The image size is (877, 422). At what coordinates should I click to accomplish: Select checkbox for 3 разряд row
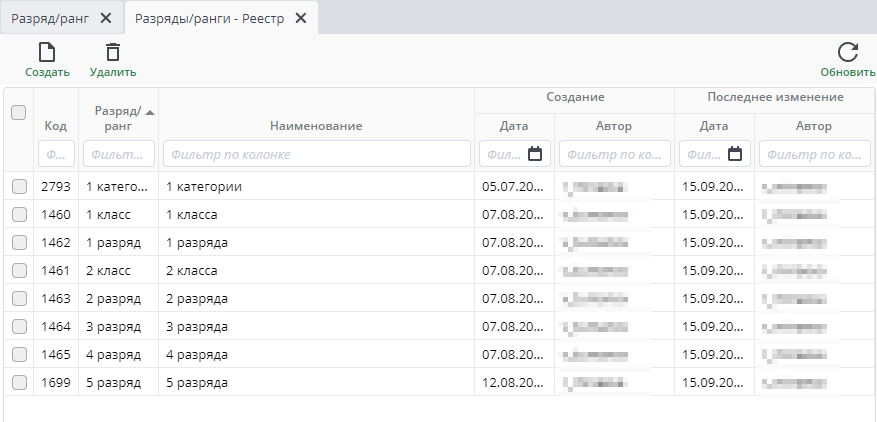coord(19,327)
